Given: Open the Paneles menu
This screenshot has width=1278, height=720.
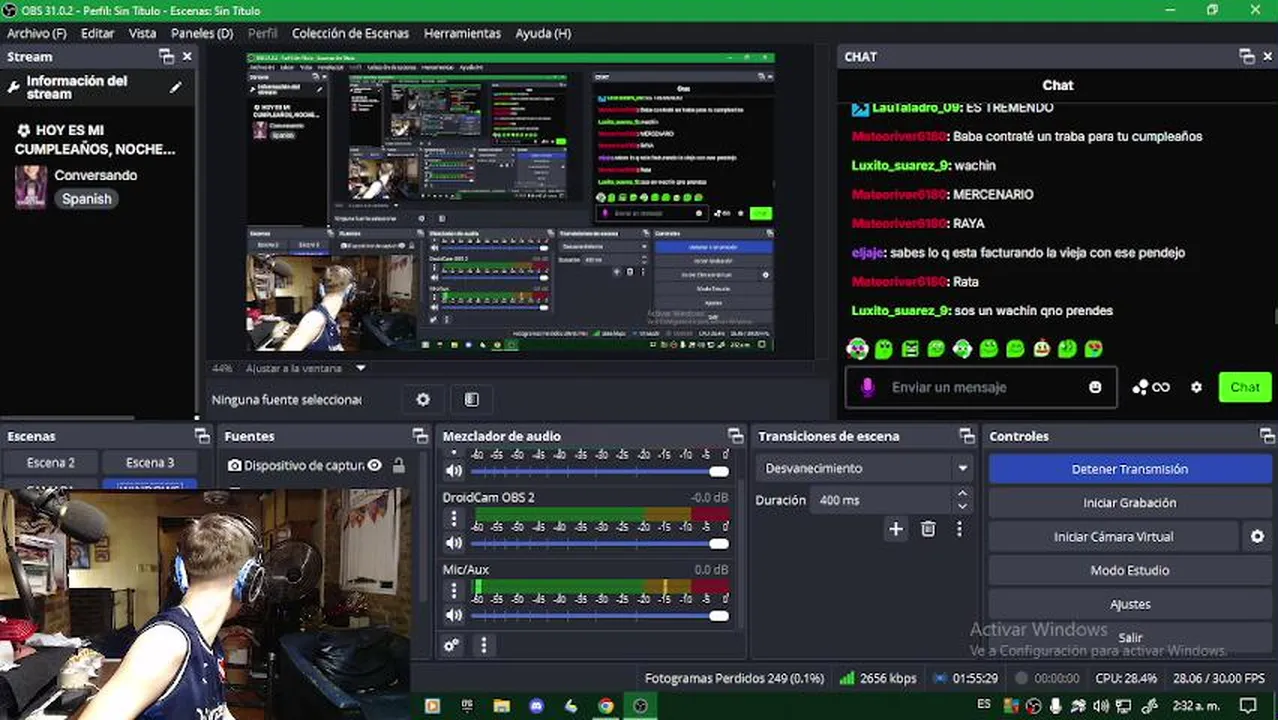Looking at the screenshot, I should (202, 33).
